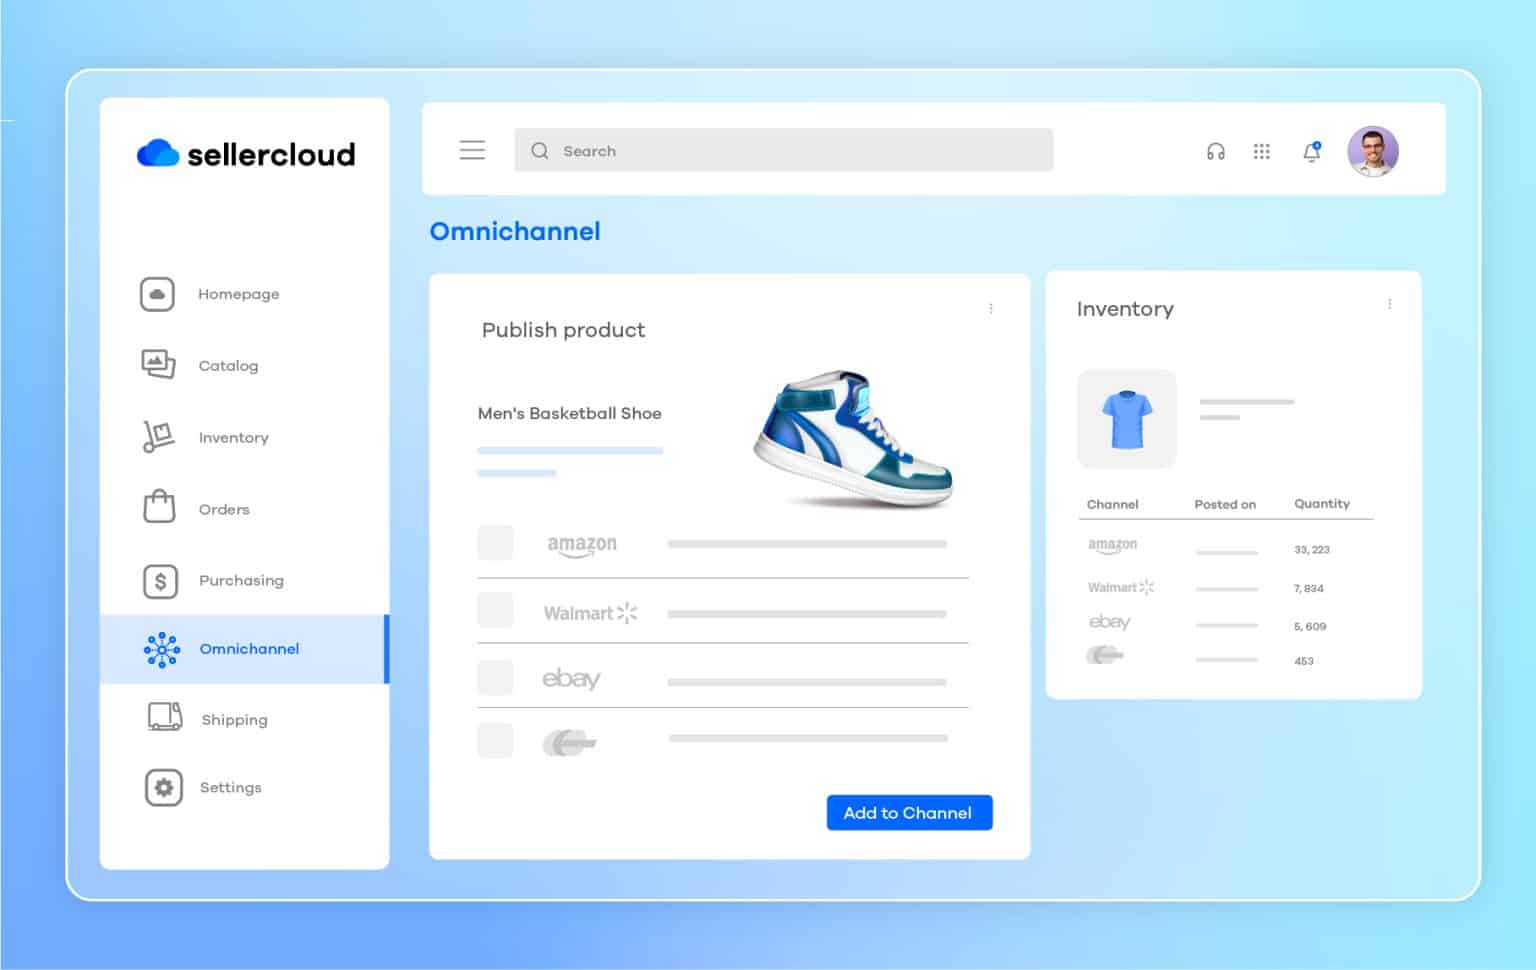Expand the navigation via the hamburger menu
Image resolution: width=1536 pixels, height=970 pixels.
tap(471, 150)
